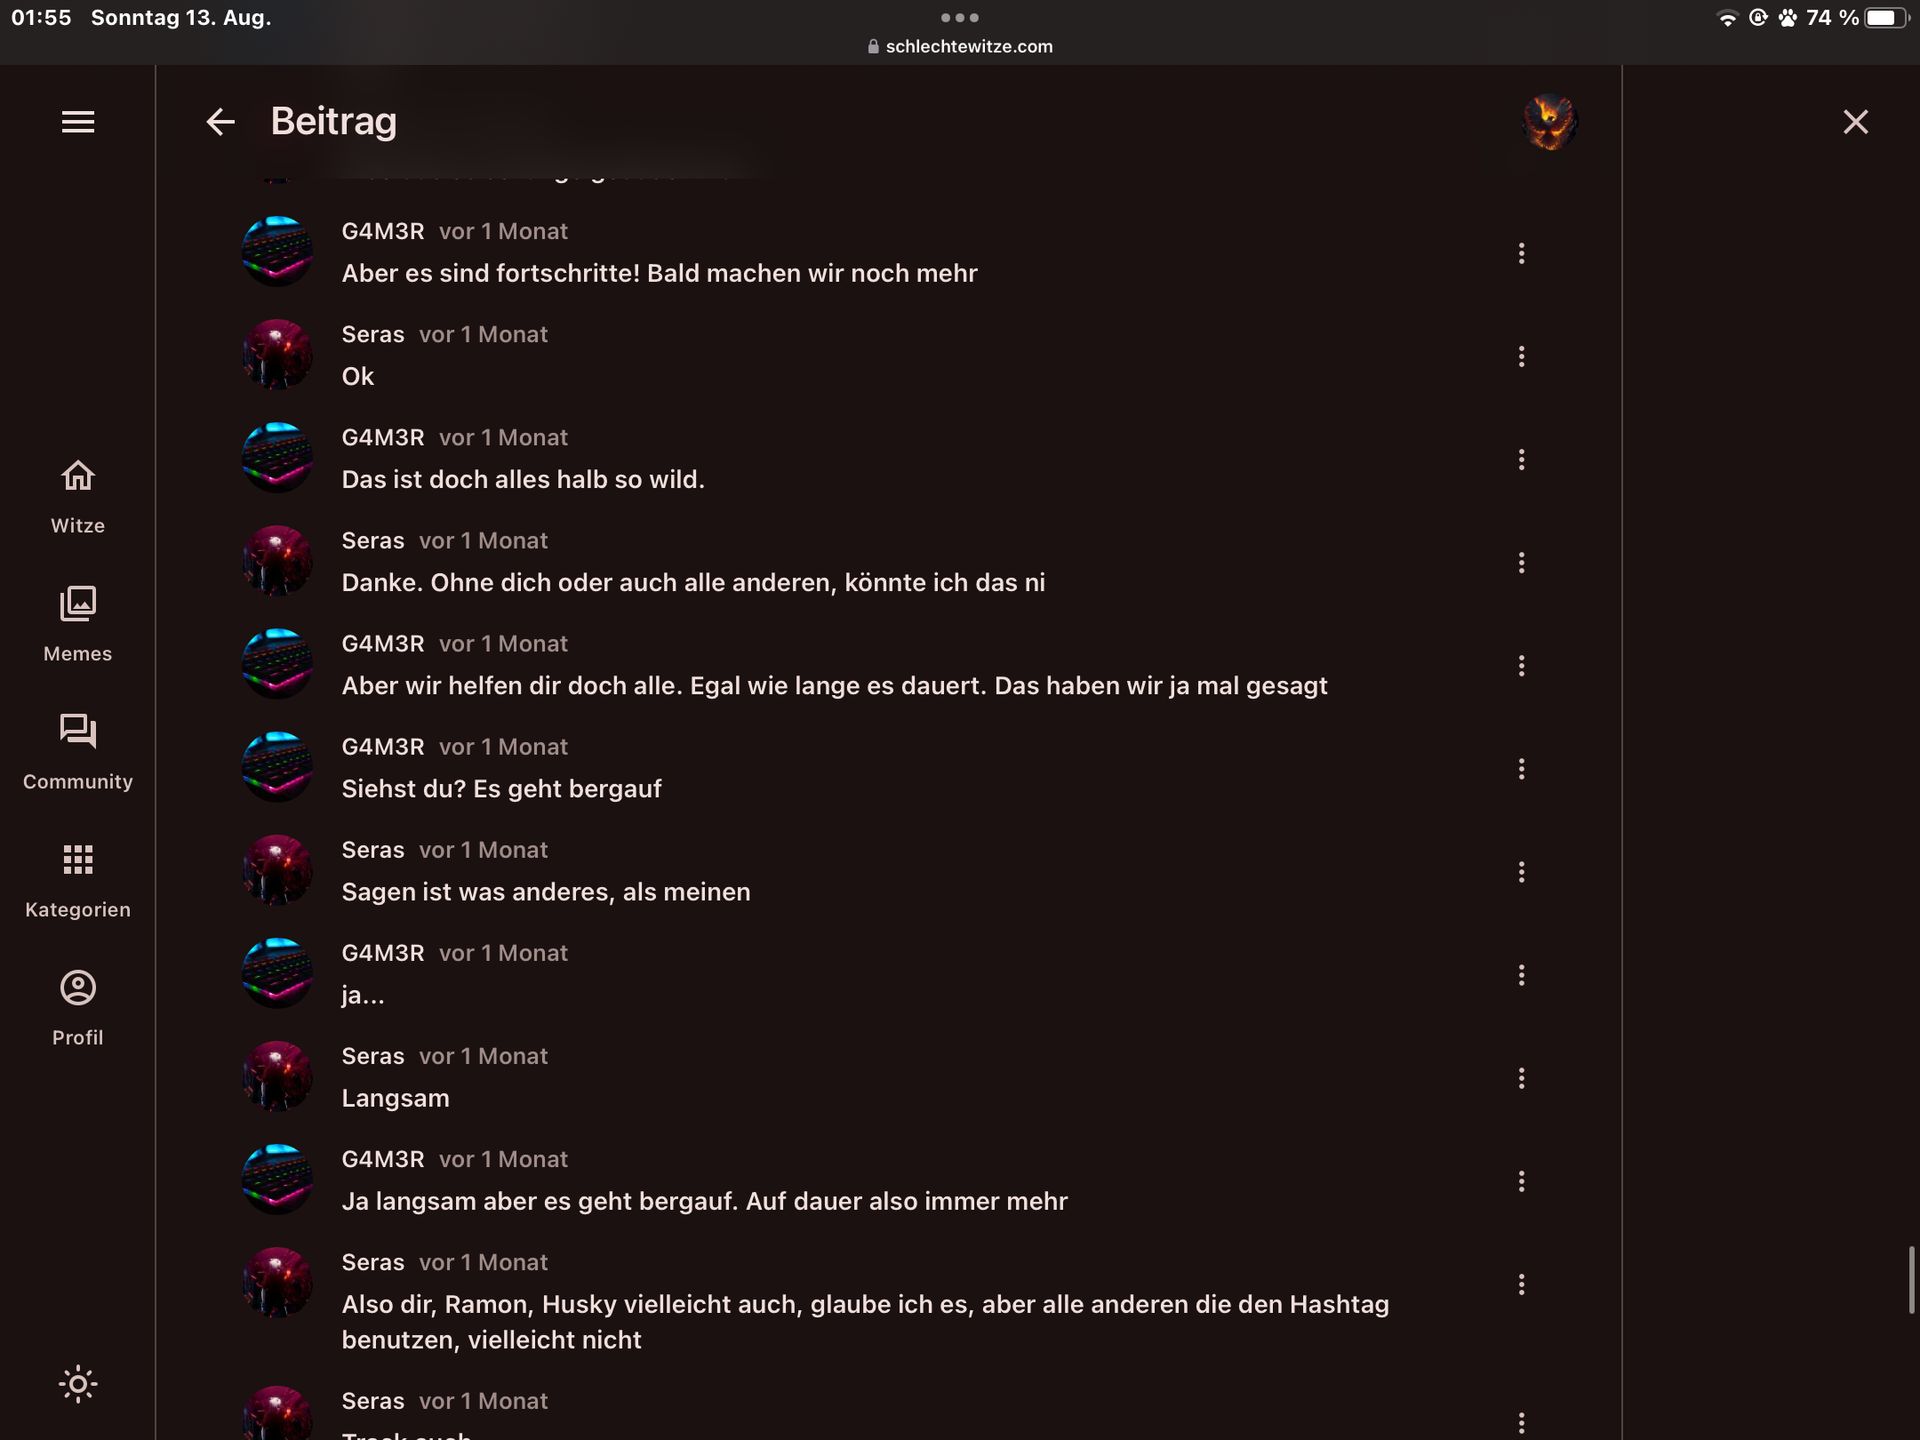1920x1440 pixels.
Task: Open the Memes section
Action: [78, 624]
